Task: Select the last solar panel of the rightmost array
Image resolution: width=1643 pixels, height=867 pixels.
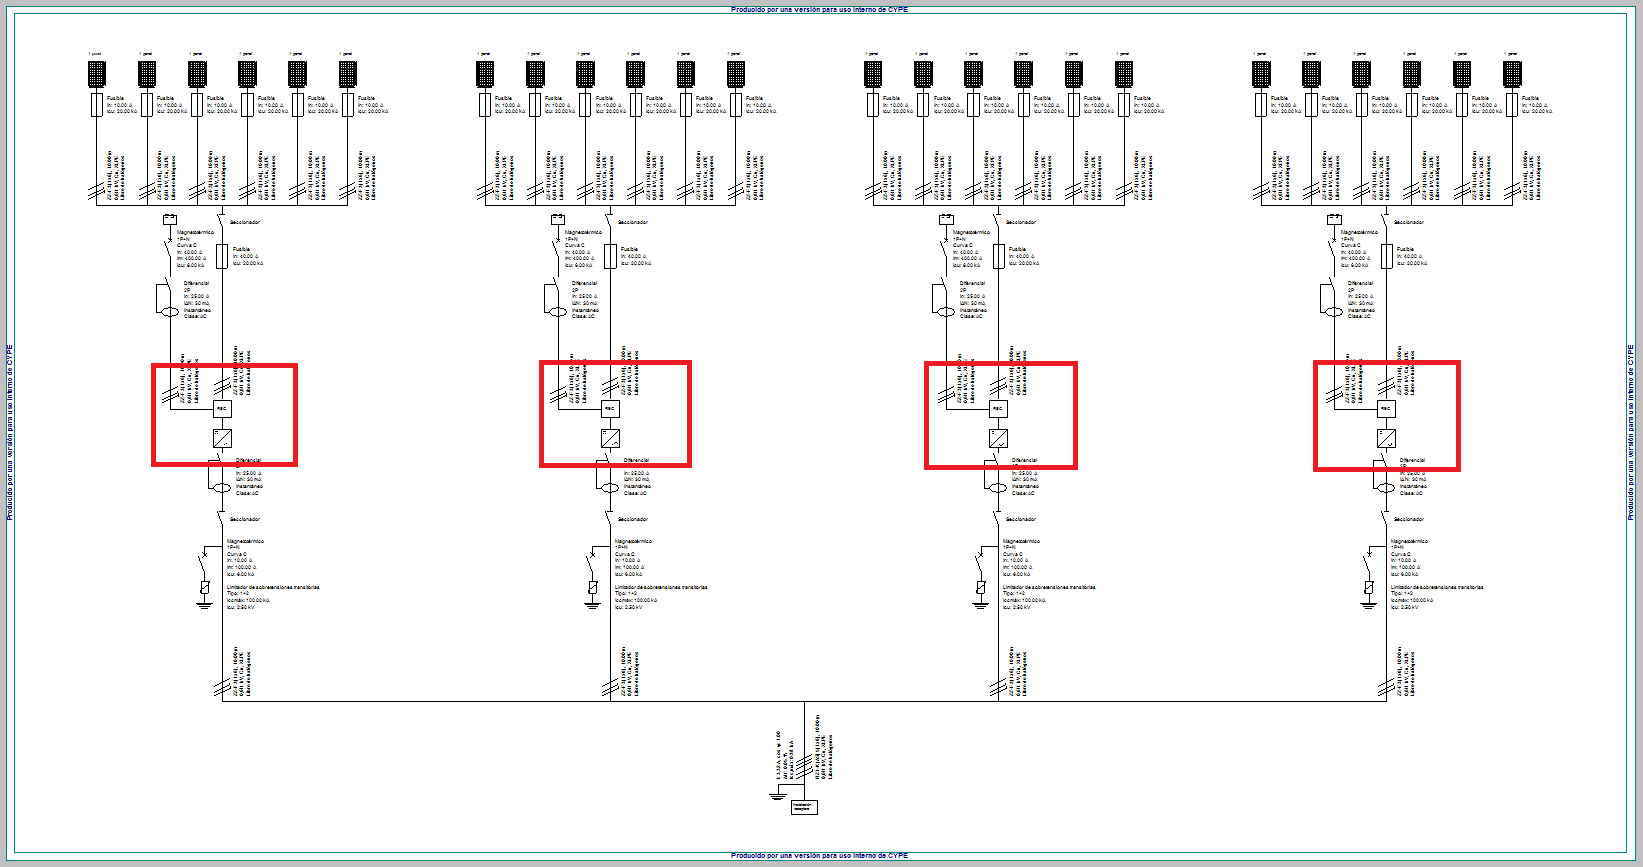Action: 1512,73
